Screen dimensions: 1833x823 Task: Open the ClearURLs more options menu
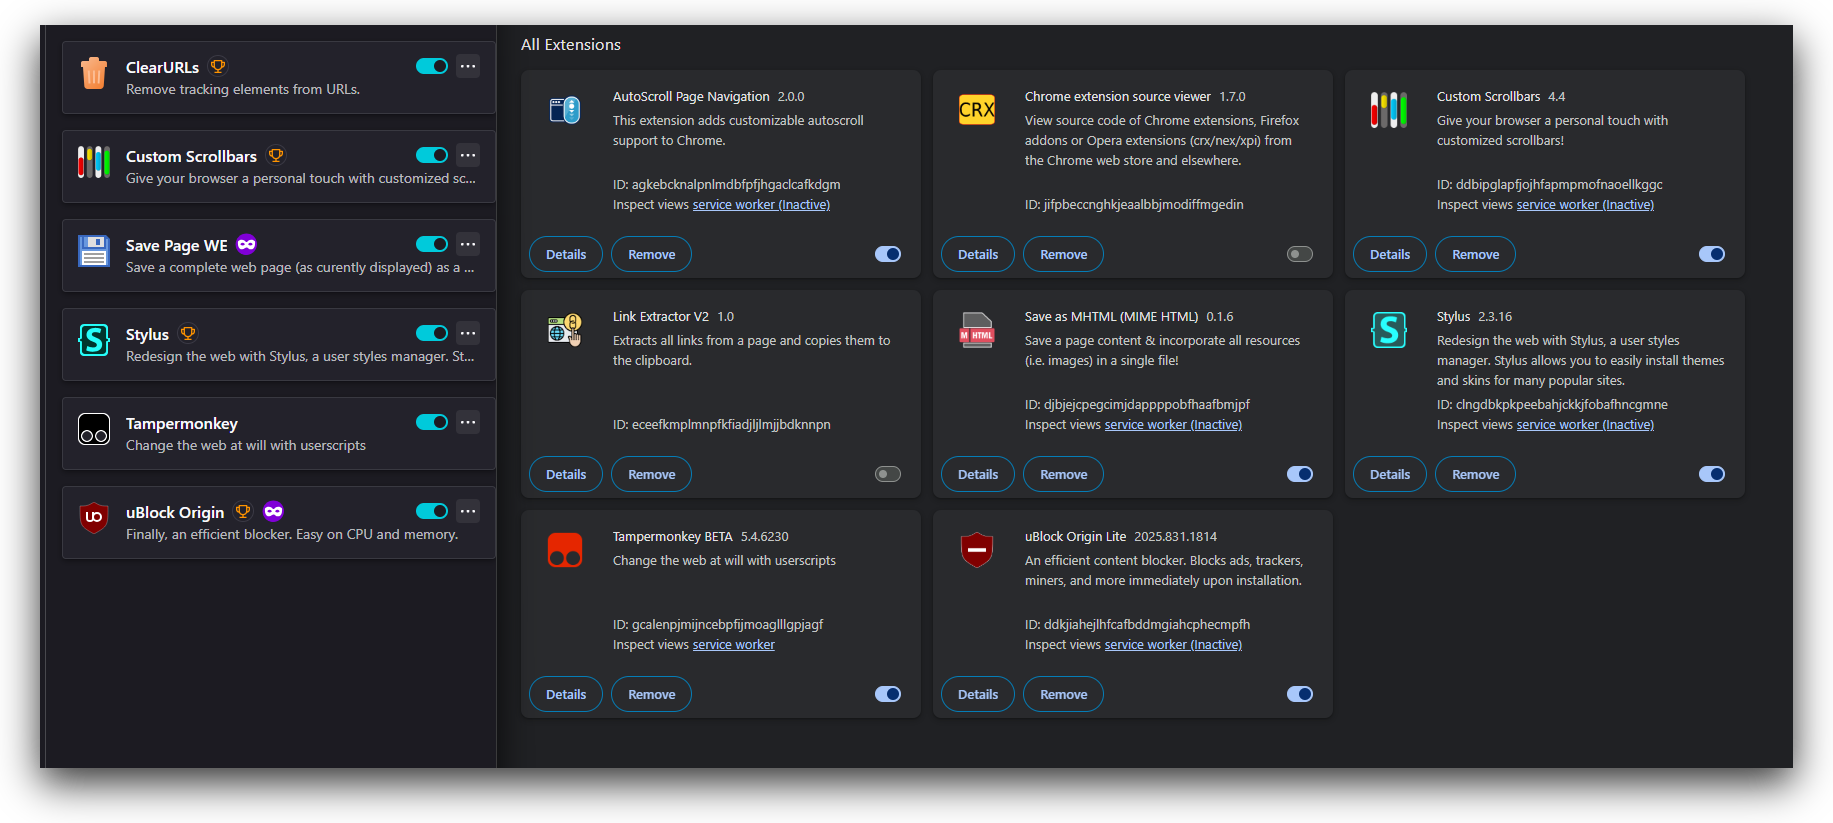tap(468, 66)
